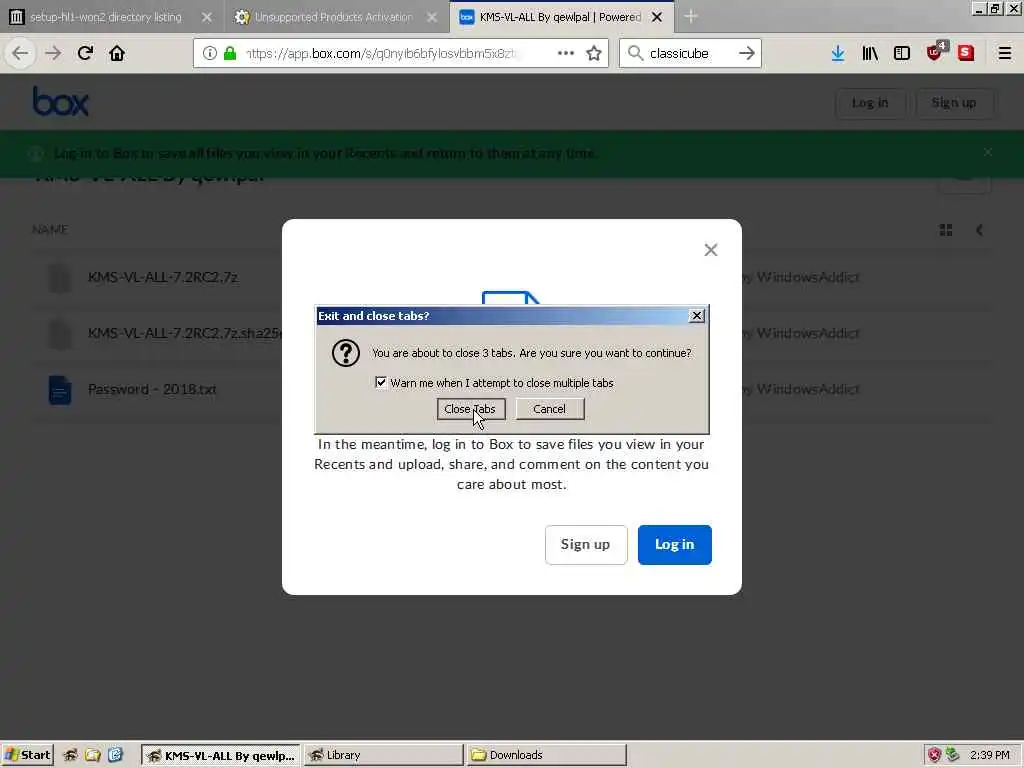Run the classicube search with the arrow
The width and height of the screenshot is (1024, 768).
(746, 53)
